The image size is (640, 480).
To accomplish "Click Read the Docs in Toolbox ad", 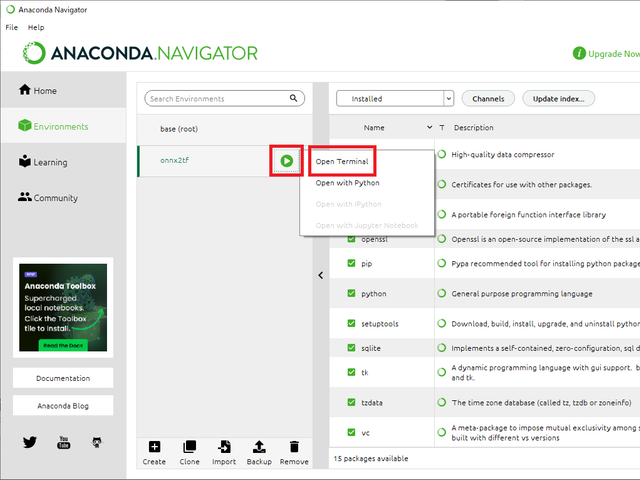I will (63, 345).
